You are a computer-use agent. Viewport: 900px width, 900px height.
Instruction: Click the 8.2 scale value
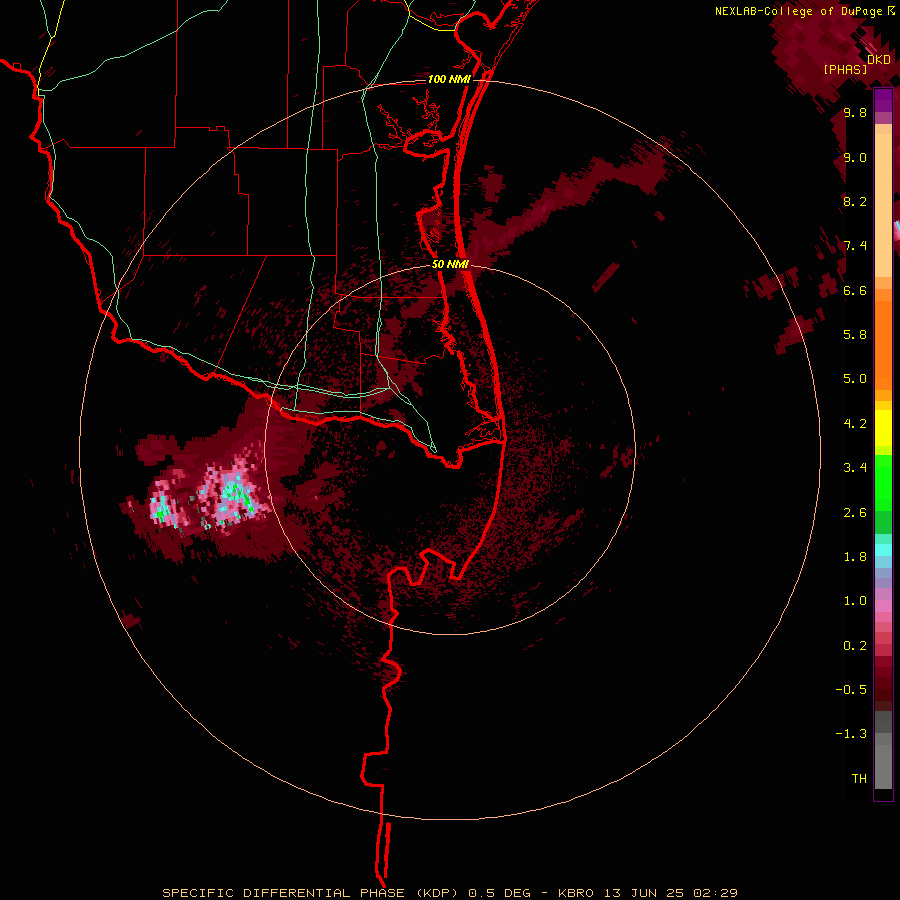click(x=855, y=201)
